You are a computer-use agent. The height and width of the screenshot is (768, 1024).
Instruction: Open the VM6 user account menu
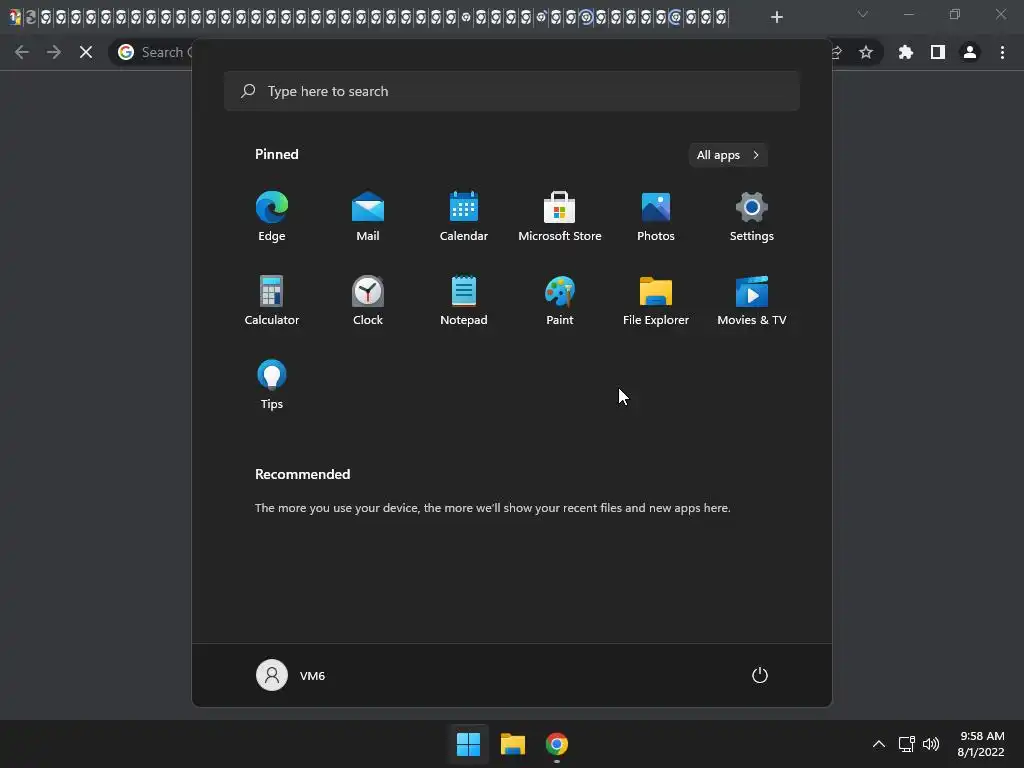[x=291, y=675]
